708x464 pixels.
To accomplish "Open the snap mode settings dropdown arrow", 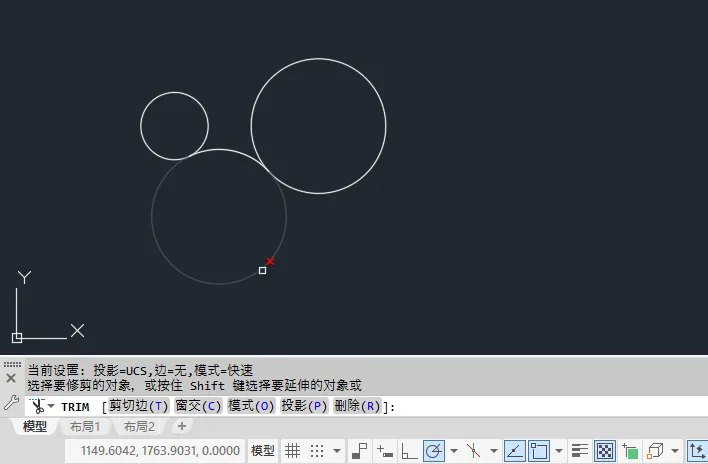I will coord(337,450).
